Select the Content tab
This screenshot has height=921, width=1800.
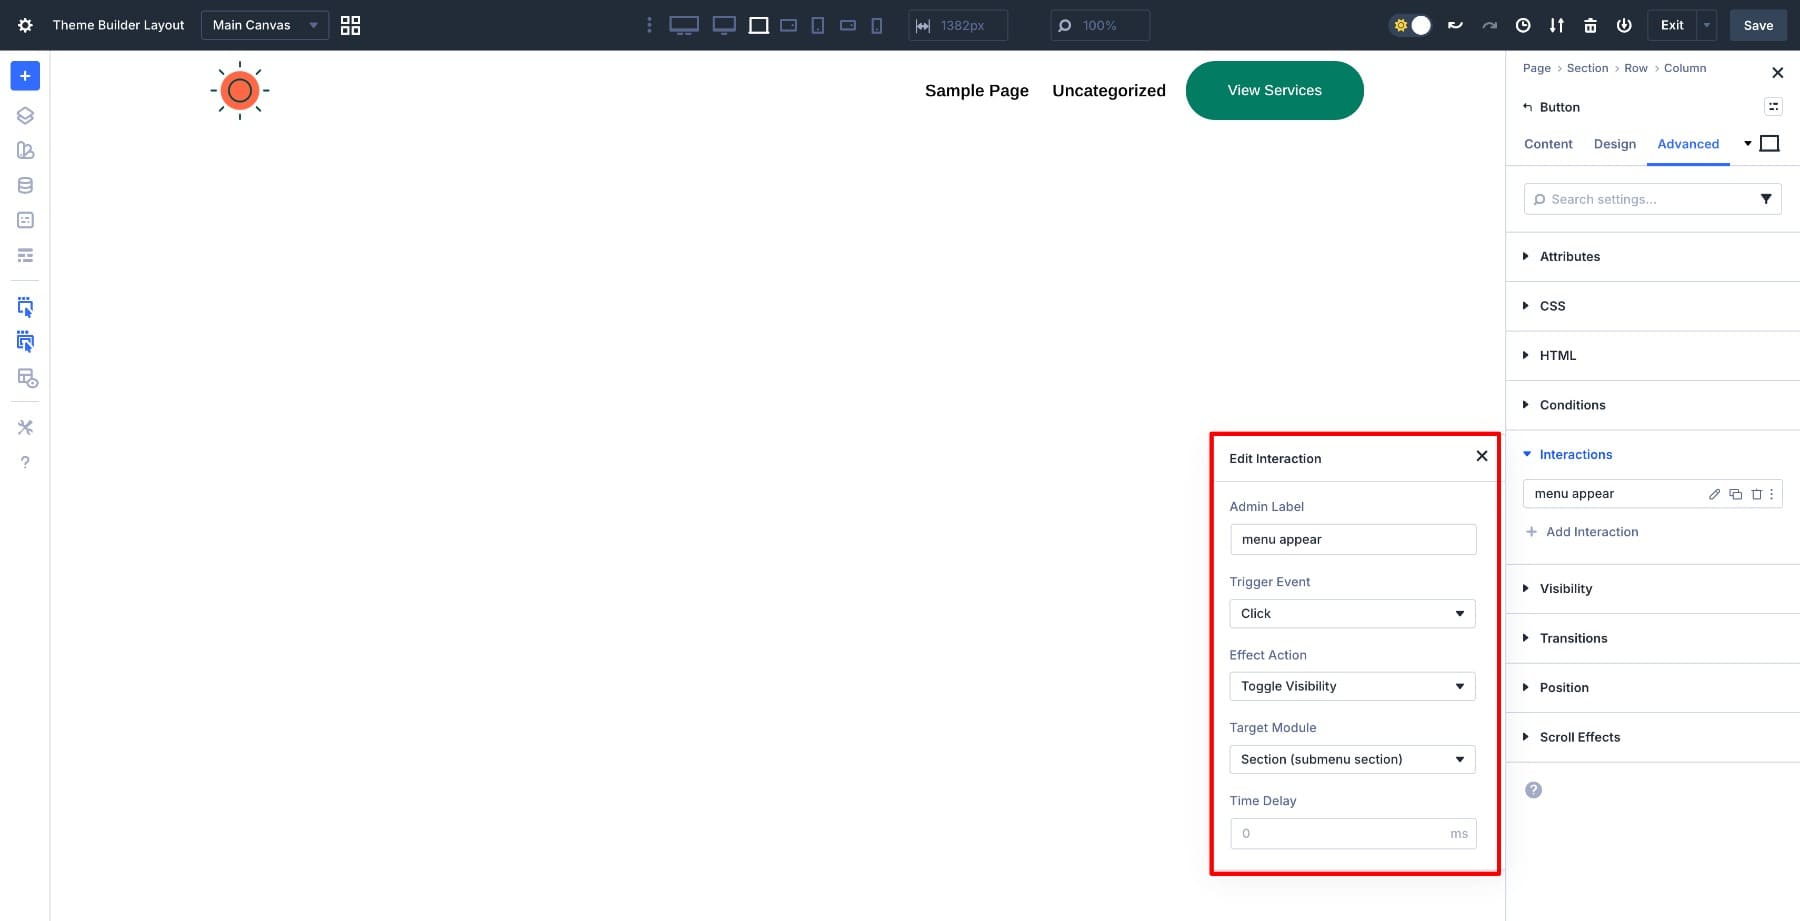point(1548,144)
